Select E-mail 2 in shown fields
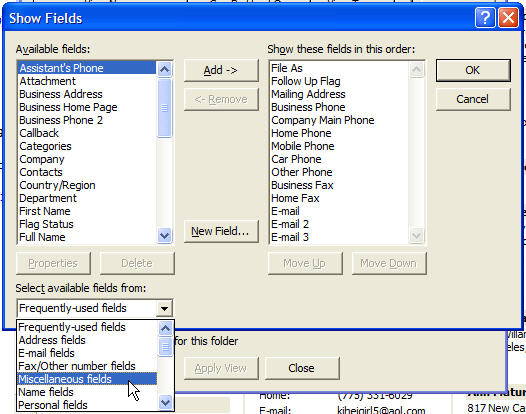This screenshot has width=526, height=414. (339, 224)
